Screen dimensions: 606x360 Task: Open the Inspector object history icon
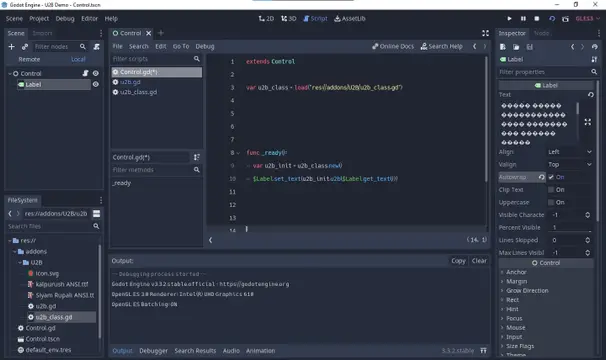pyautogui.click(x=594, y=47)
